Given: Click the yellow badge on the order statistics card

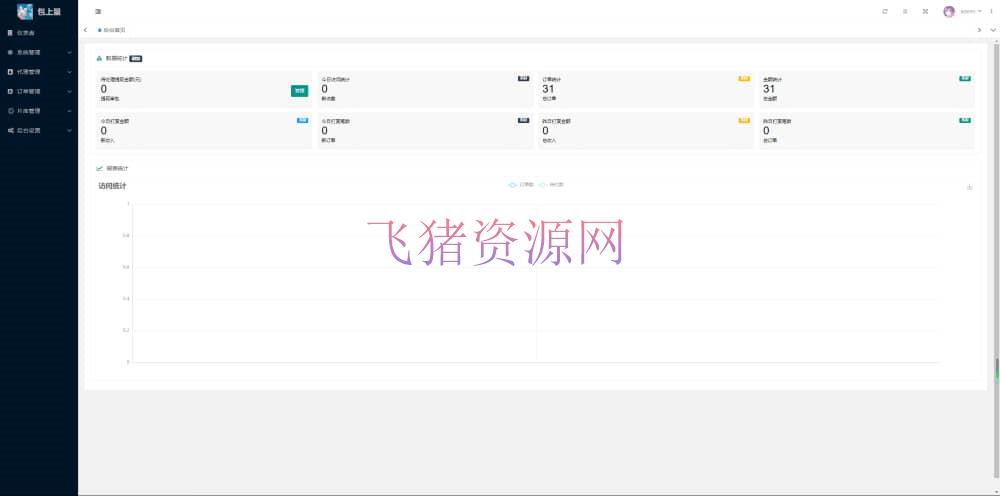Looking at the screenshot, I should [x=744, y=78].
